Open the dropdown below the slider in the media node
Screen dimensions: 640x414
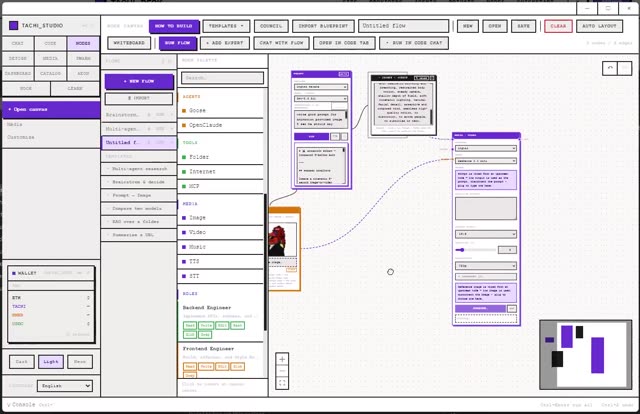pos(486,266)
